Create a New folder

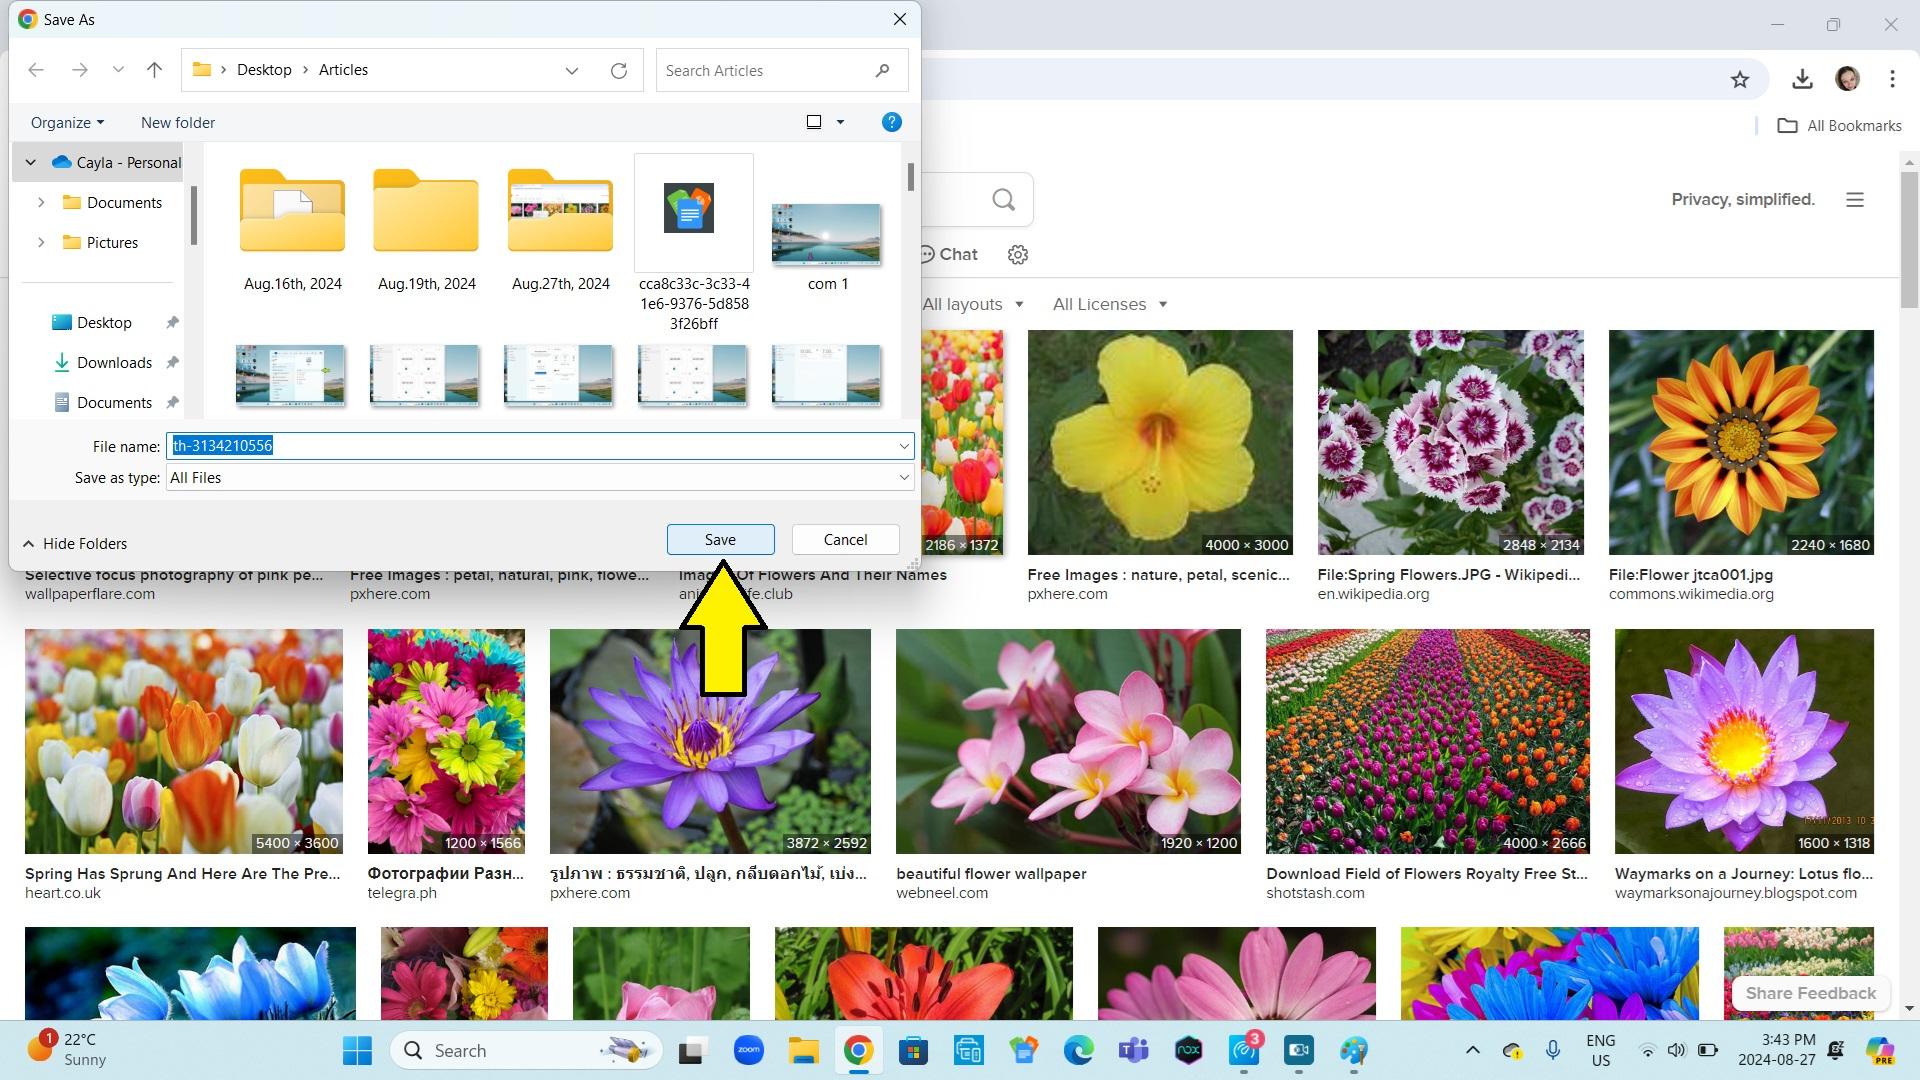click(178, 122)
